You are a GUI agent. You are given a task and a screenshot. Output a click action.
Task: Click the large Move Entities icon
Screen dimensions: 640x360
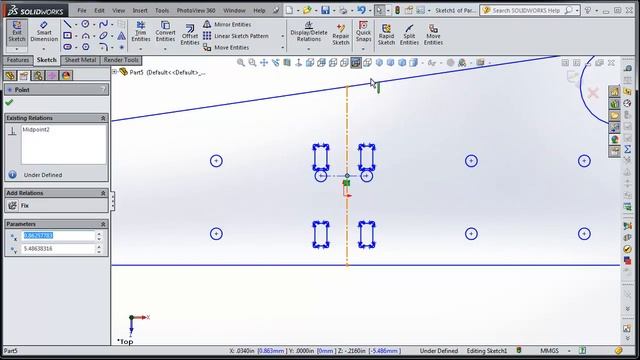433,34
